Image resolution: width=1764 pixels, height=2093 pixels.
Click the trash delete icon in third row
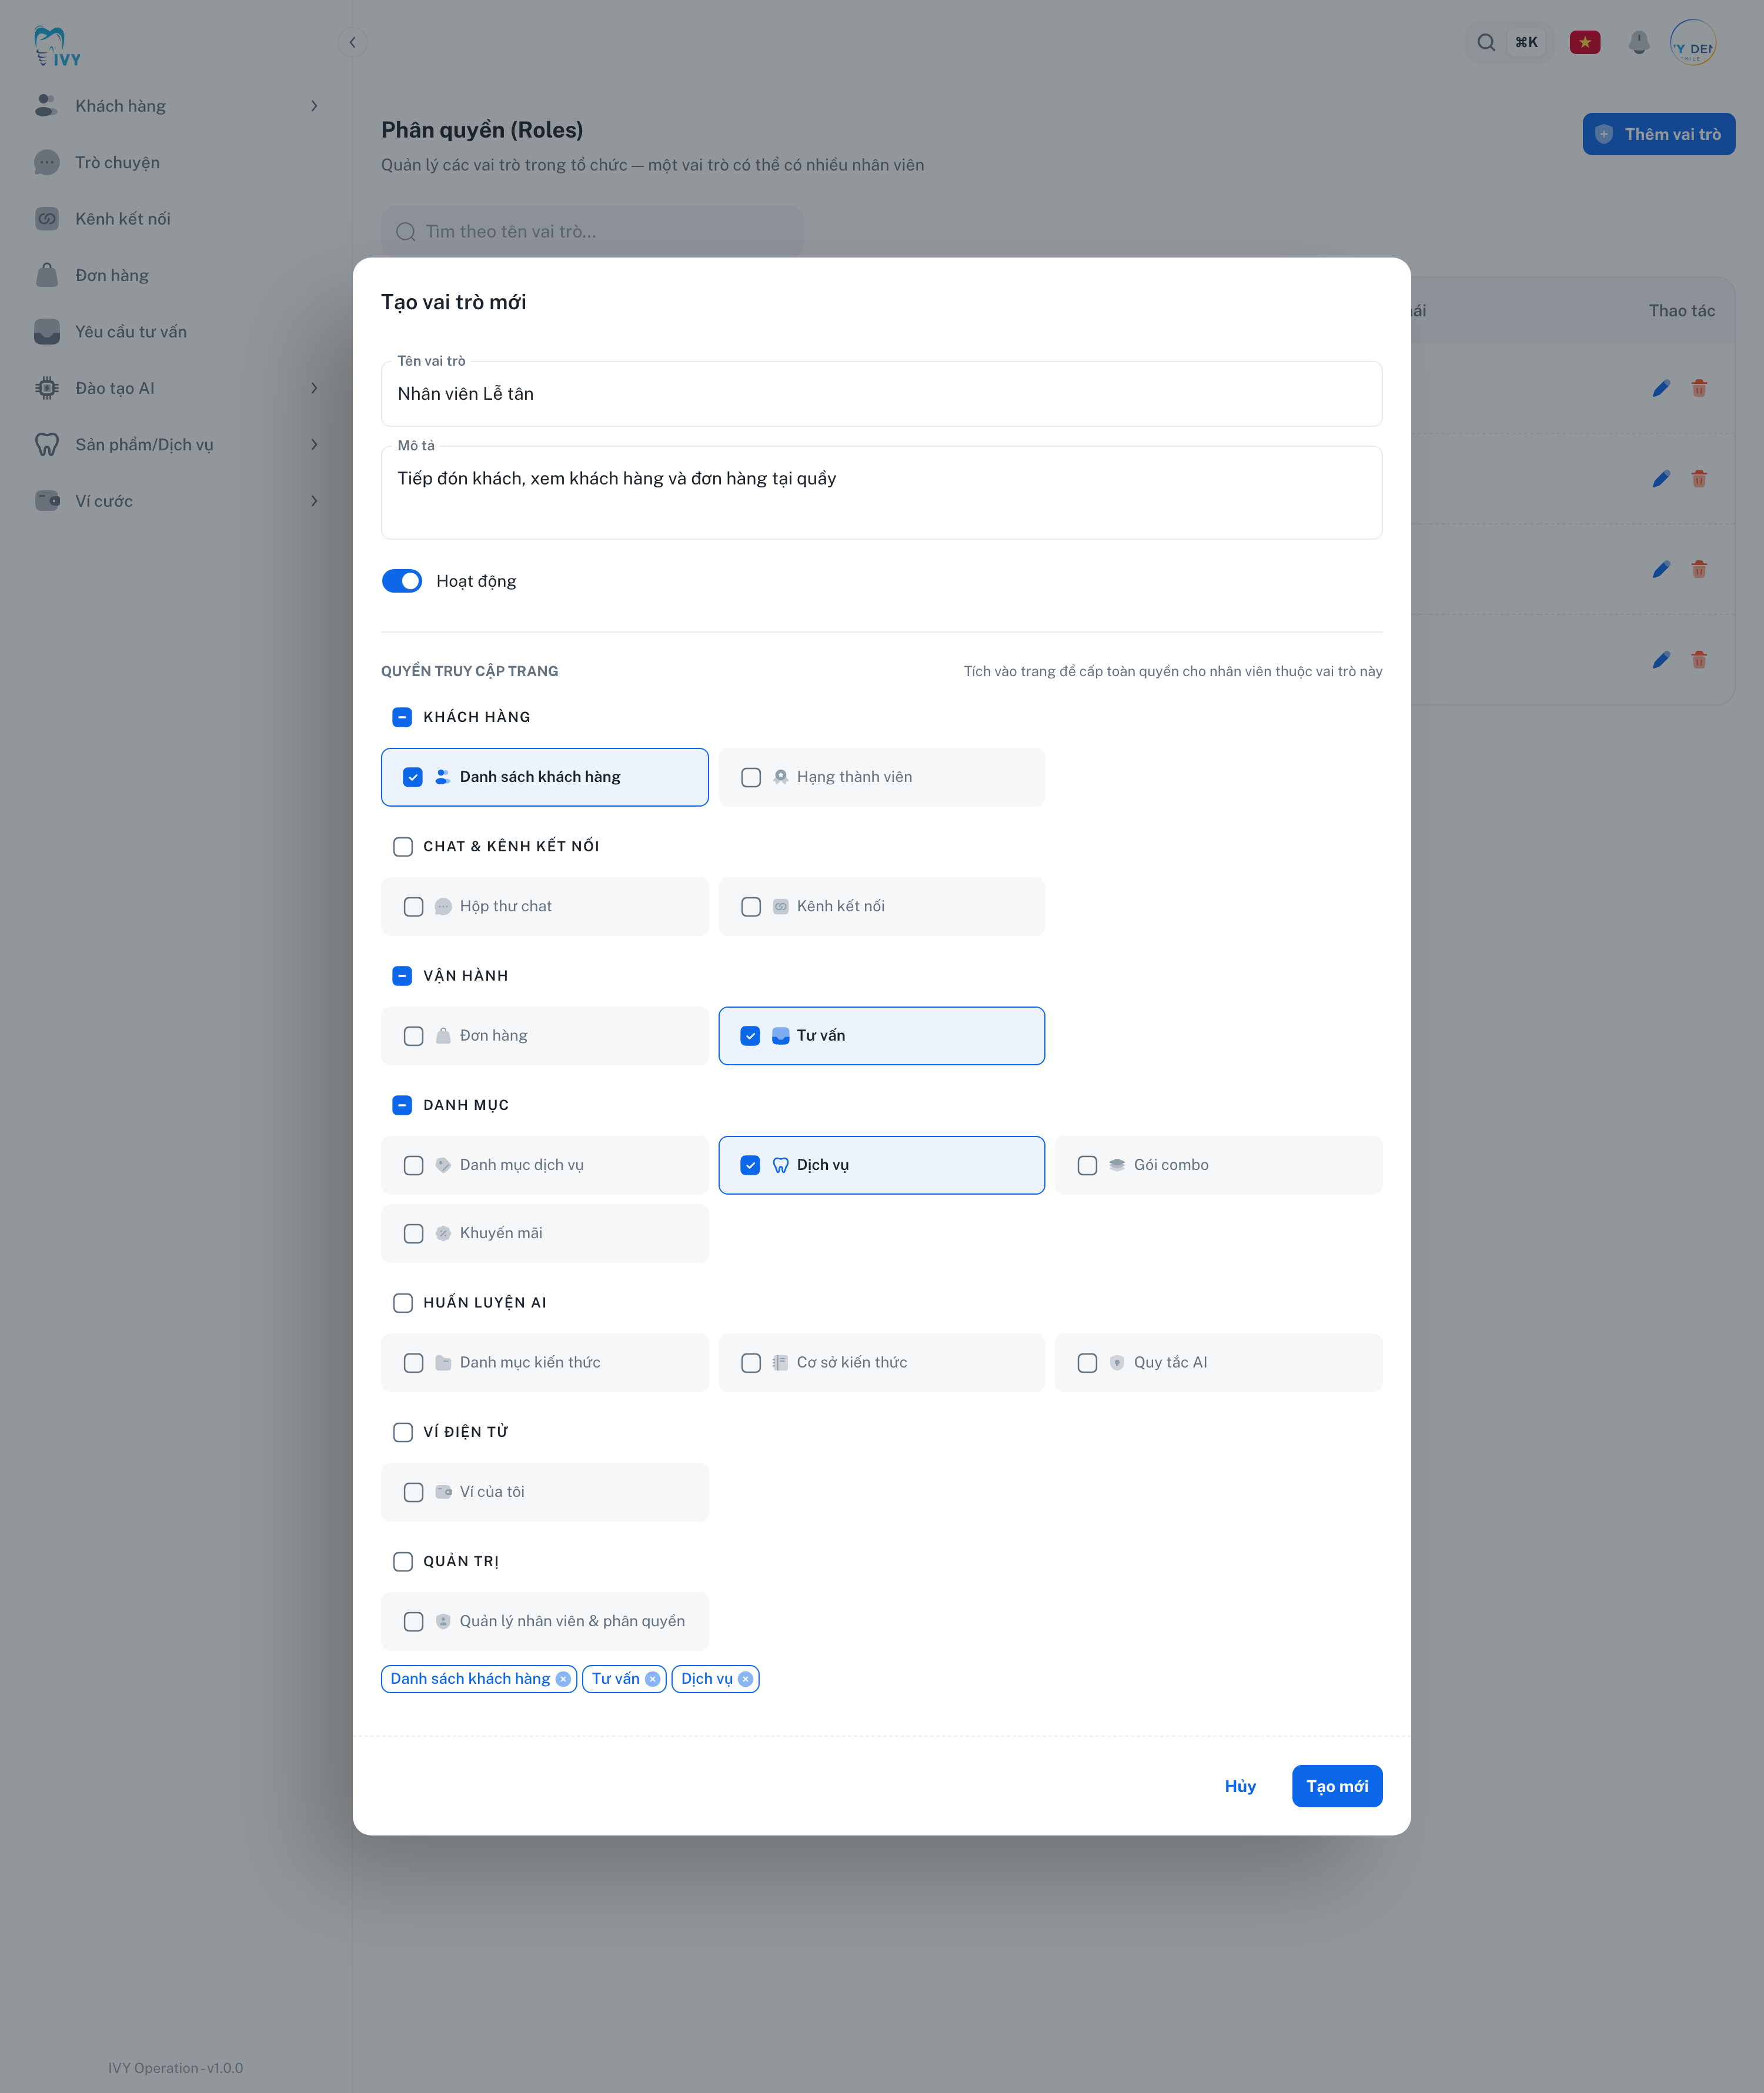[x=1698, y=569]
